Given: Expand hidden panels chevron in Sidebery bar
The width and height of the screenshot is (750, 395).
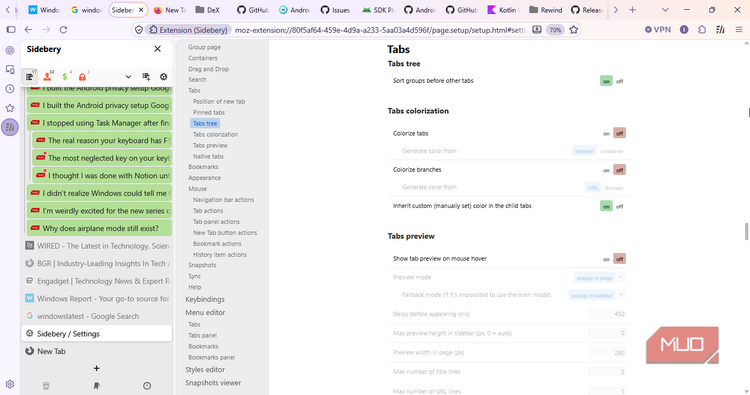Looking at the screenshot, I should pyautogui.click(x=128, y=77).
